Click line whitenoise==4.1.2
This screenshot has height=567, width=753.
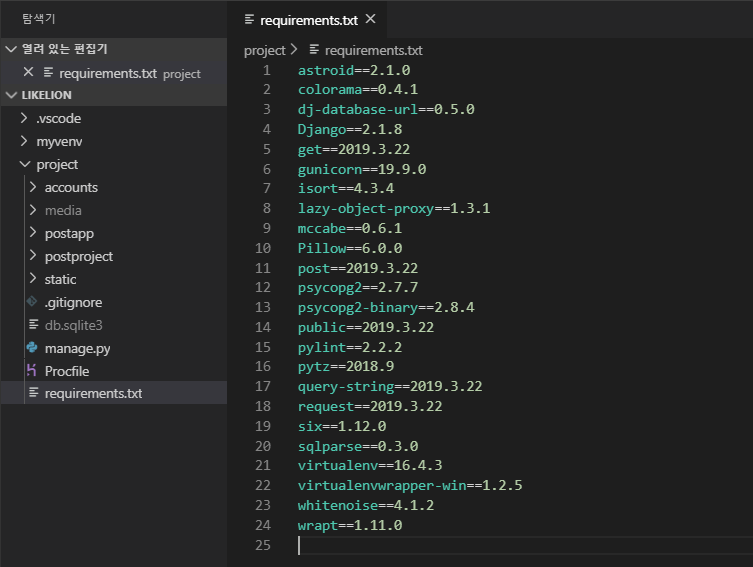366,506
